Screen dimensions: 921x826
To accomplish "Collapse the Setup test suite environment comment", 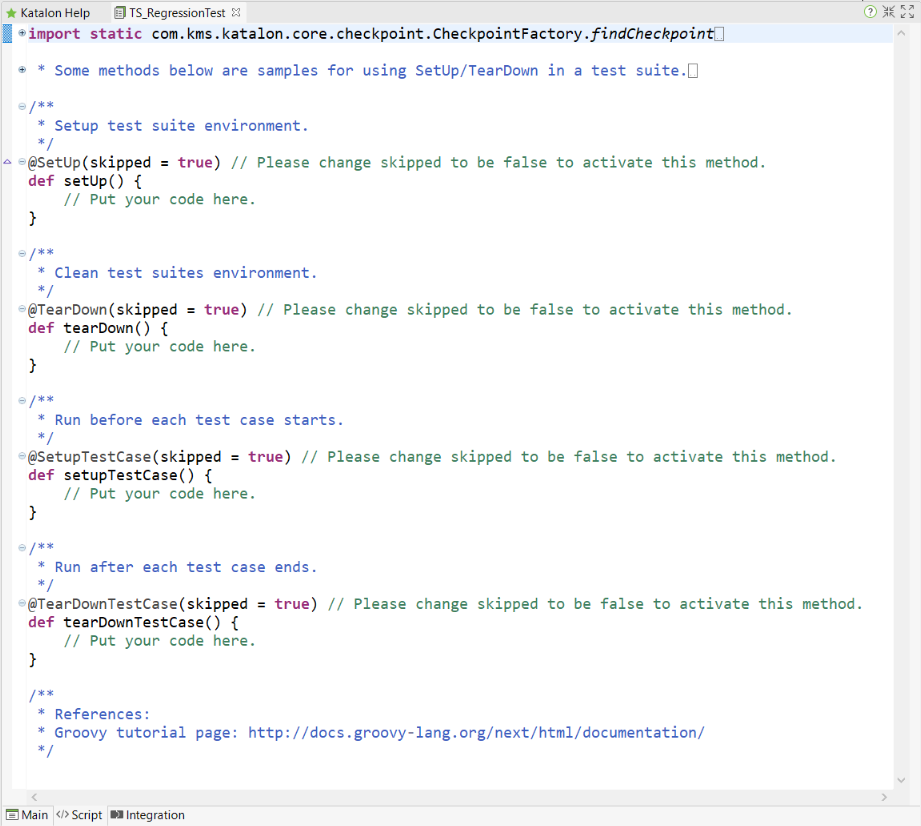I will pyautogui.click(x=22, y=106).
